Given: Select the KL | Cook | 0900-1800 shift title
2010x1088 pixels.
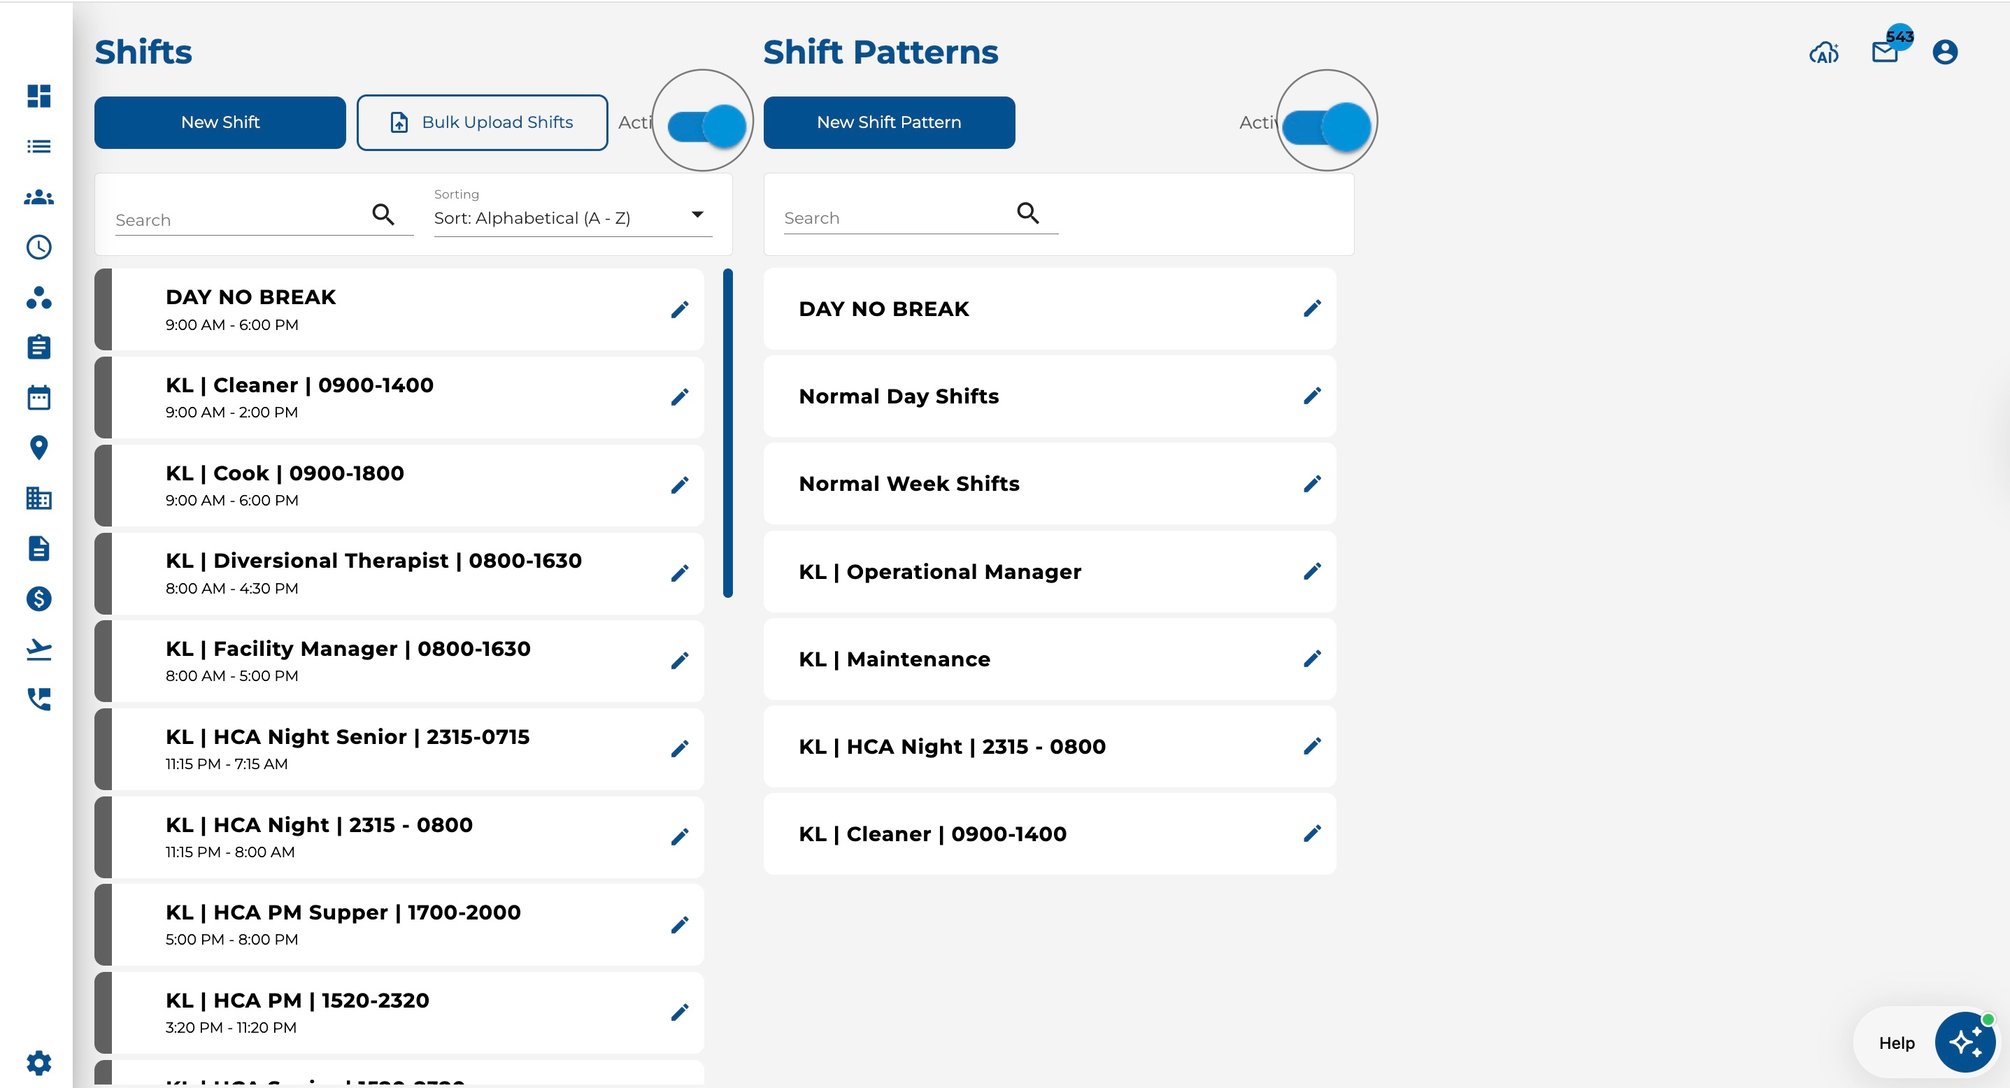Looking at the screenshot, I should (285, 473).
